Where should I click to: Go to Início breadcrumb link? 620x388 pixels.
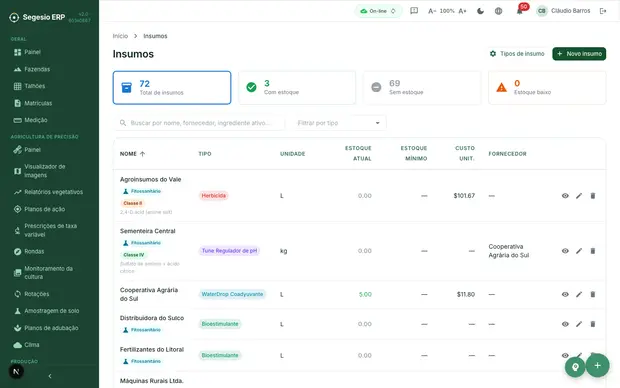pos(120,36)
